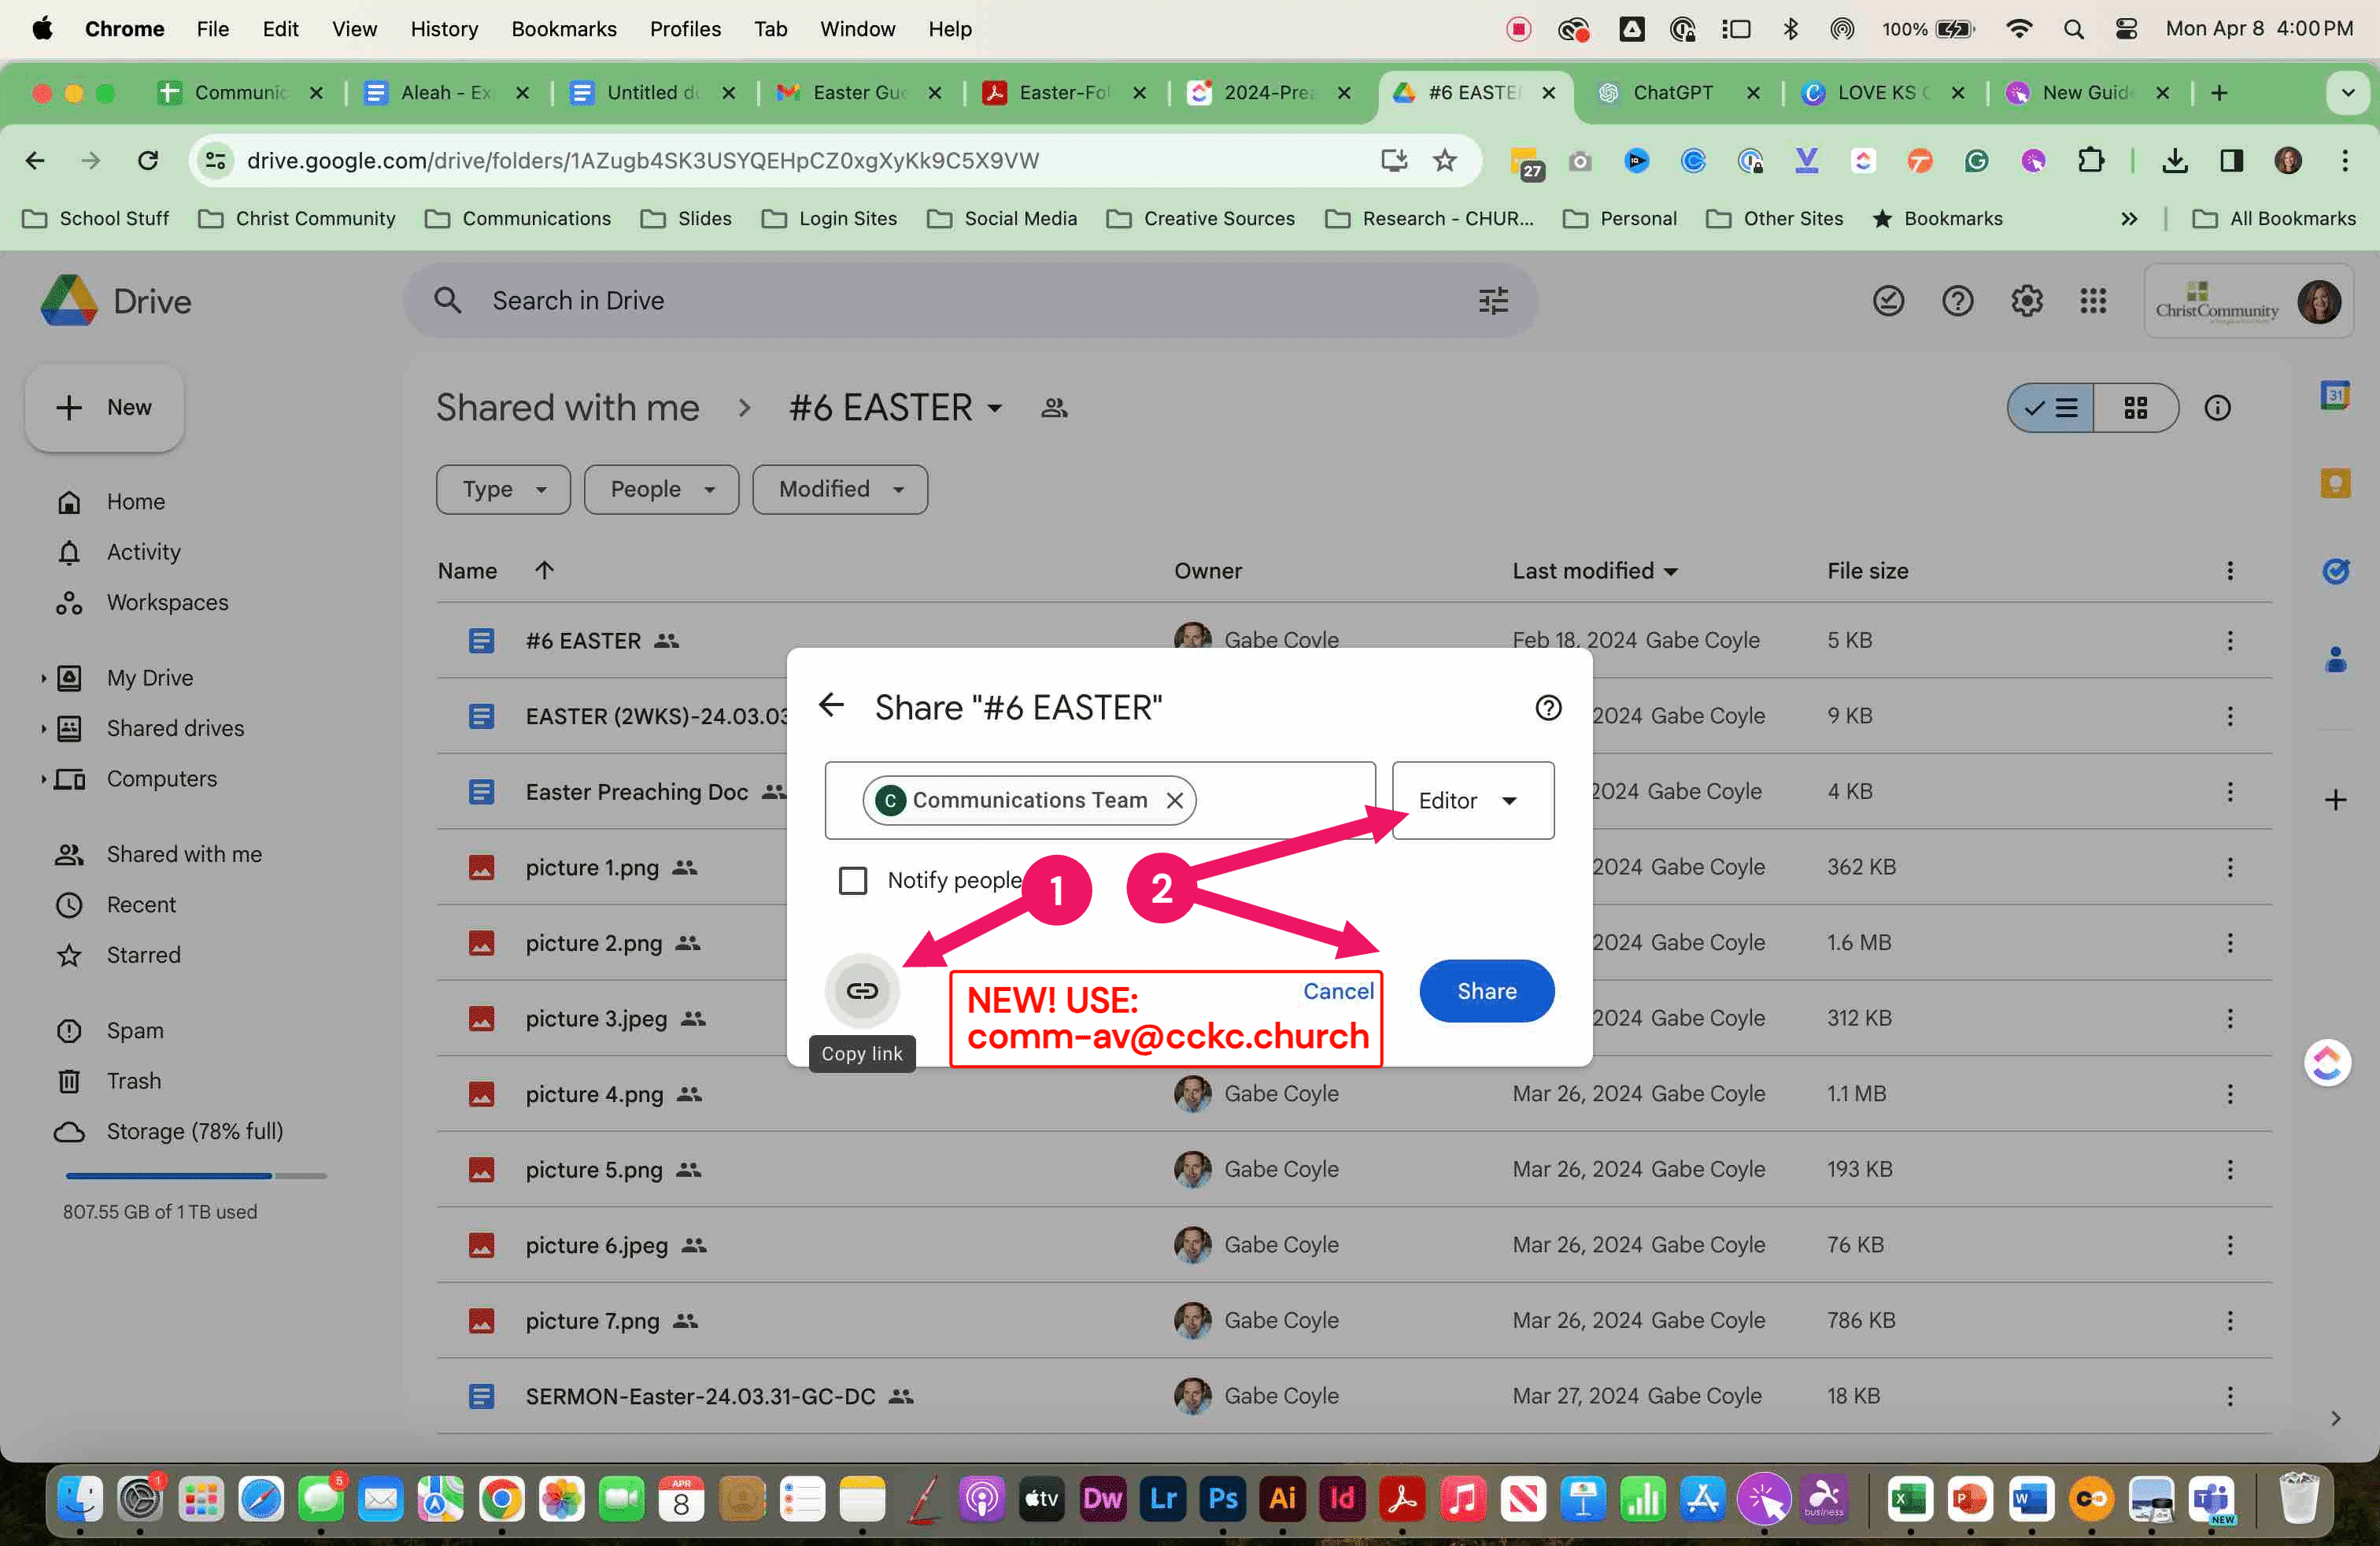Expand Computers tree
The height and width of the screenshot is (1546, 2380).
pyautogui.click(x=43, y=779)
